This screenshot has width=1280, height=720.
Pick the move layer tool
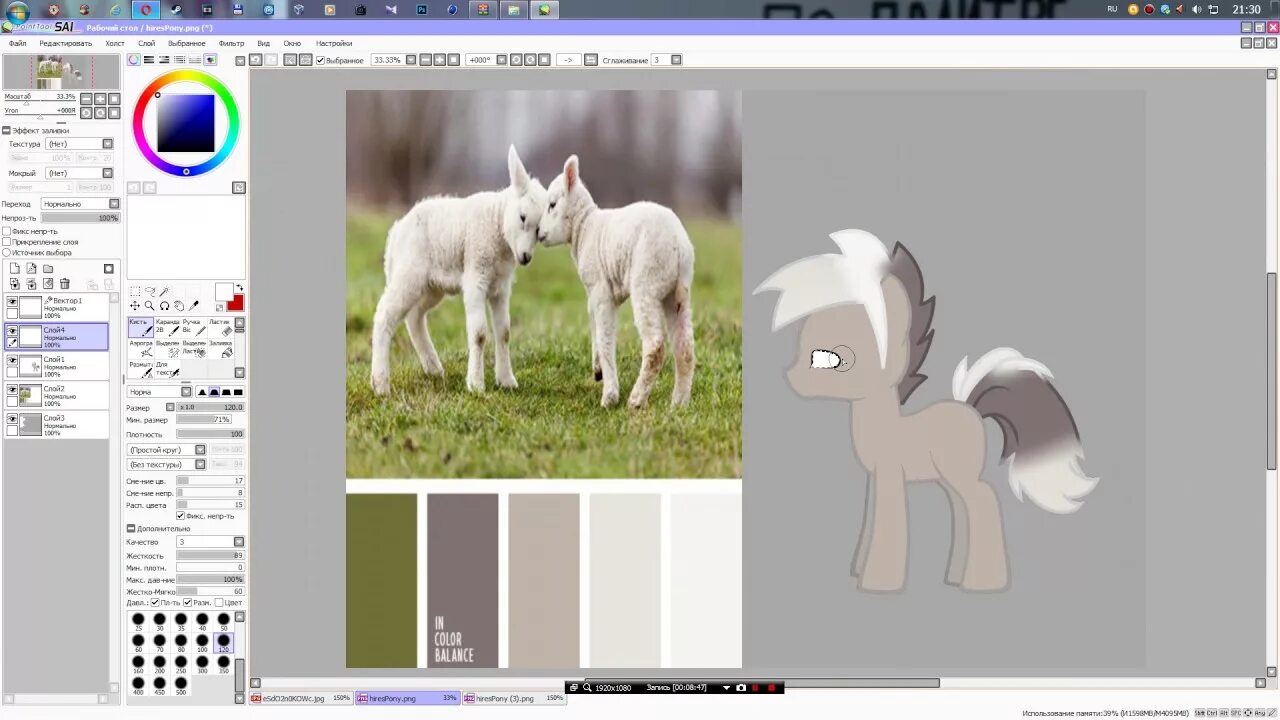pos(135,306)
